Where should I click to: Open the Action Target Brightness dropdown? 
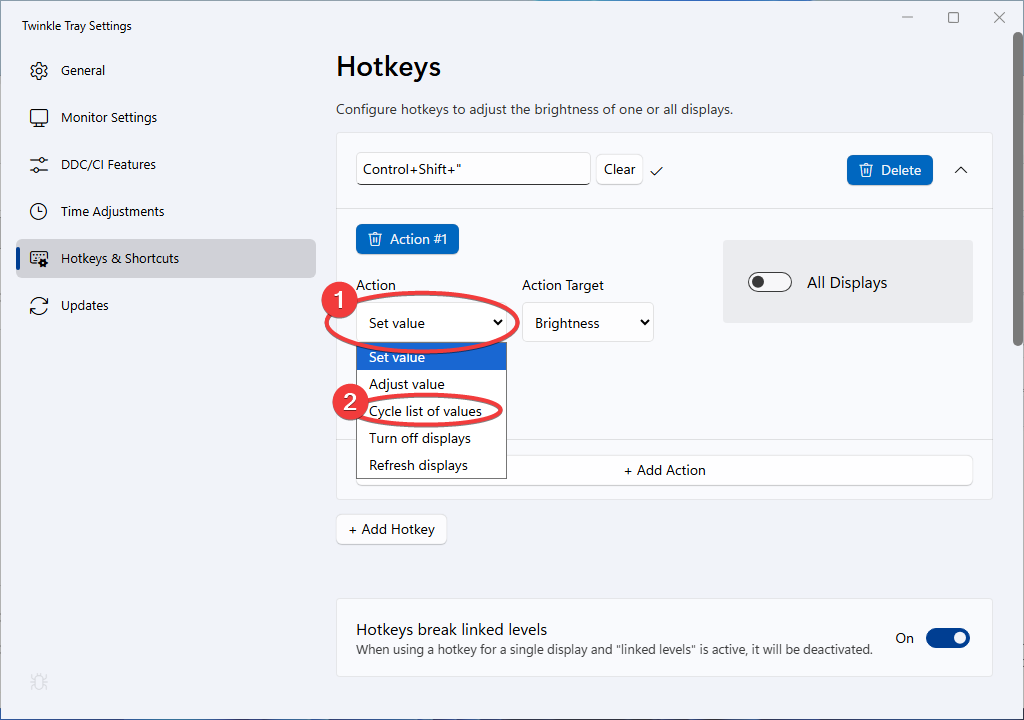[x=588, y=323]
